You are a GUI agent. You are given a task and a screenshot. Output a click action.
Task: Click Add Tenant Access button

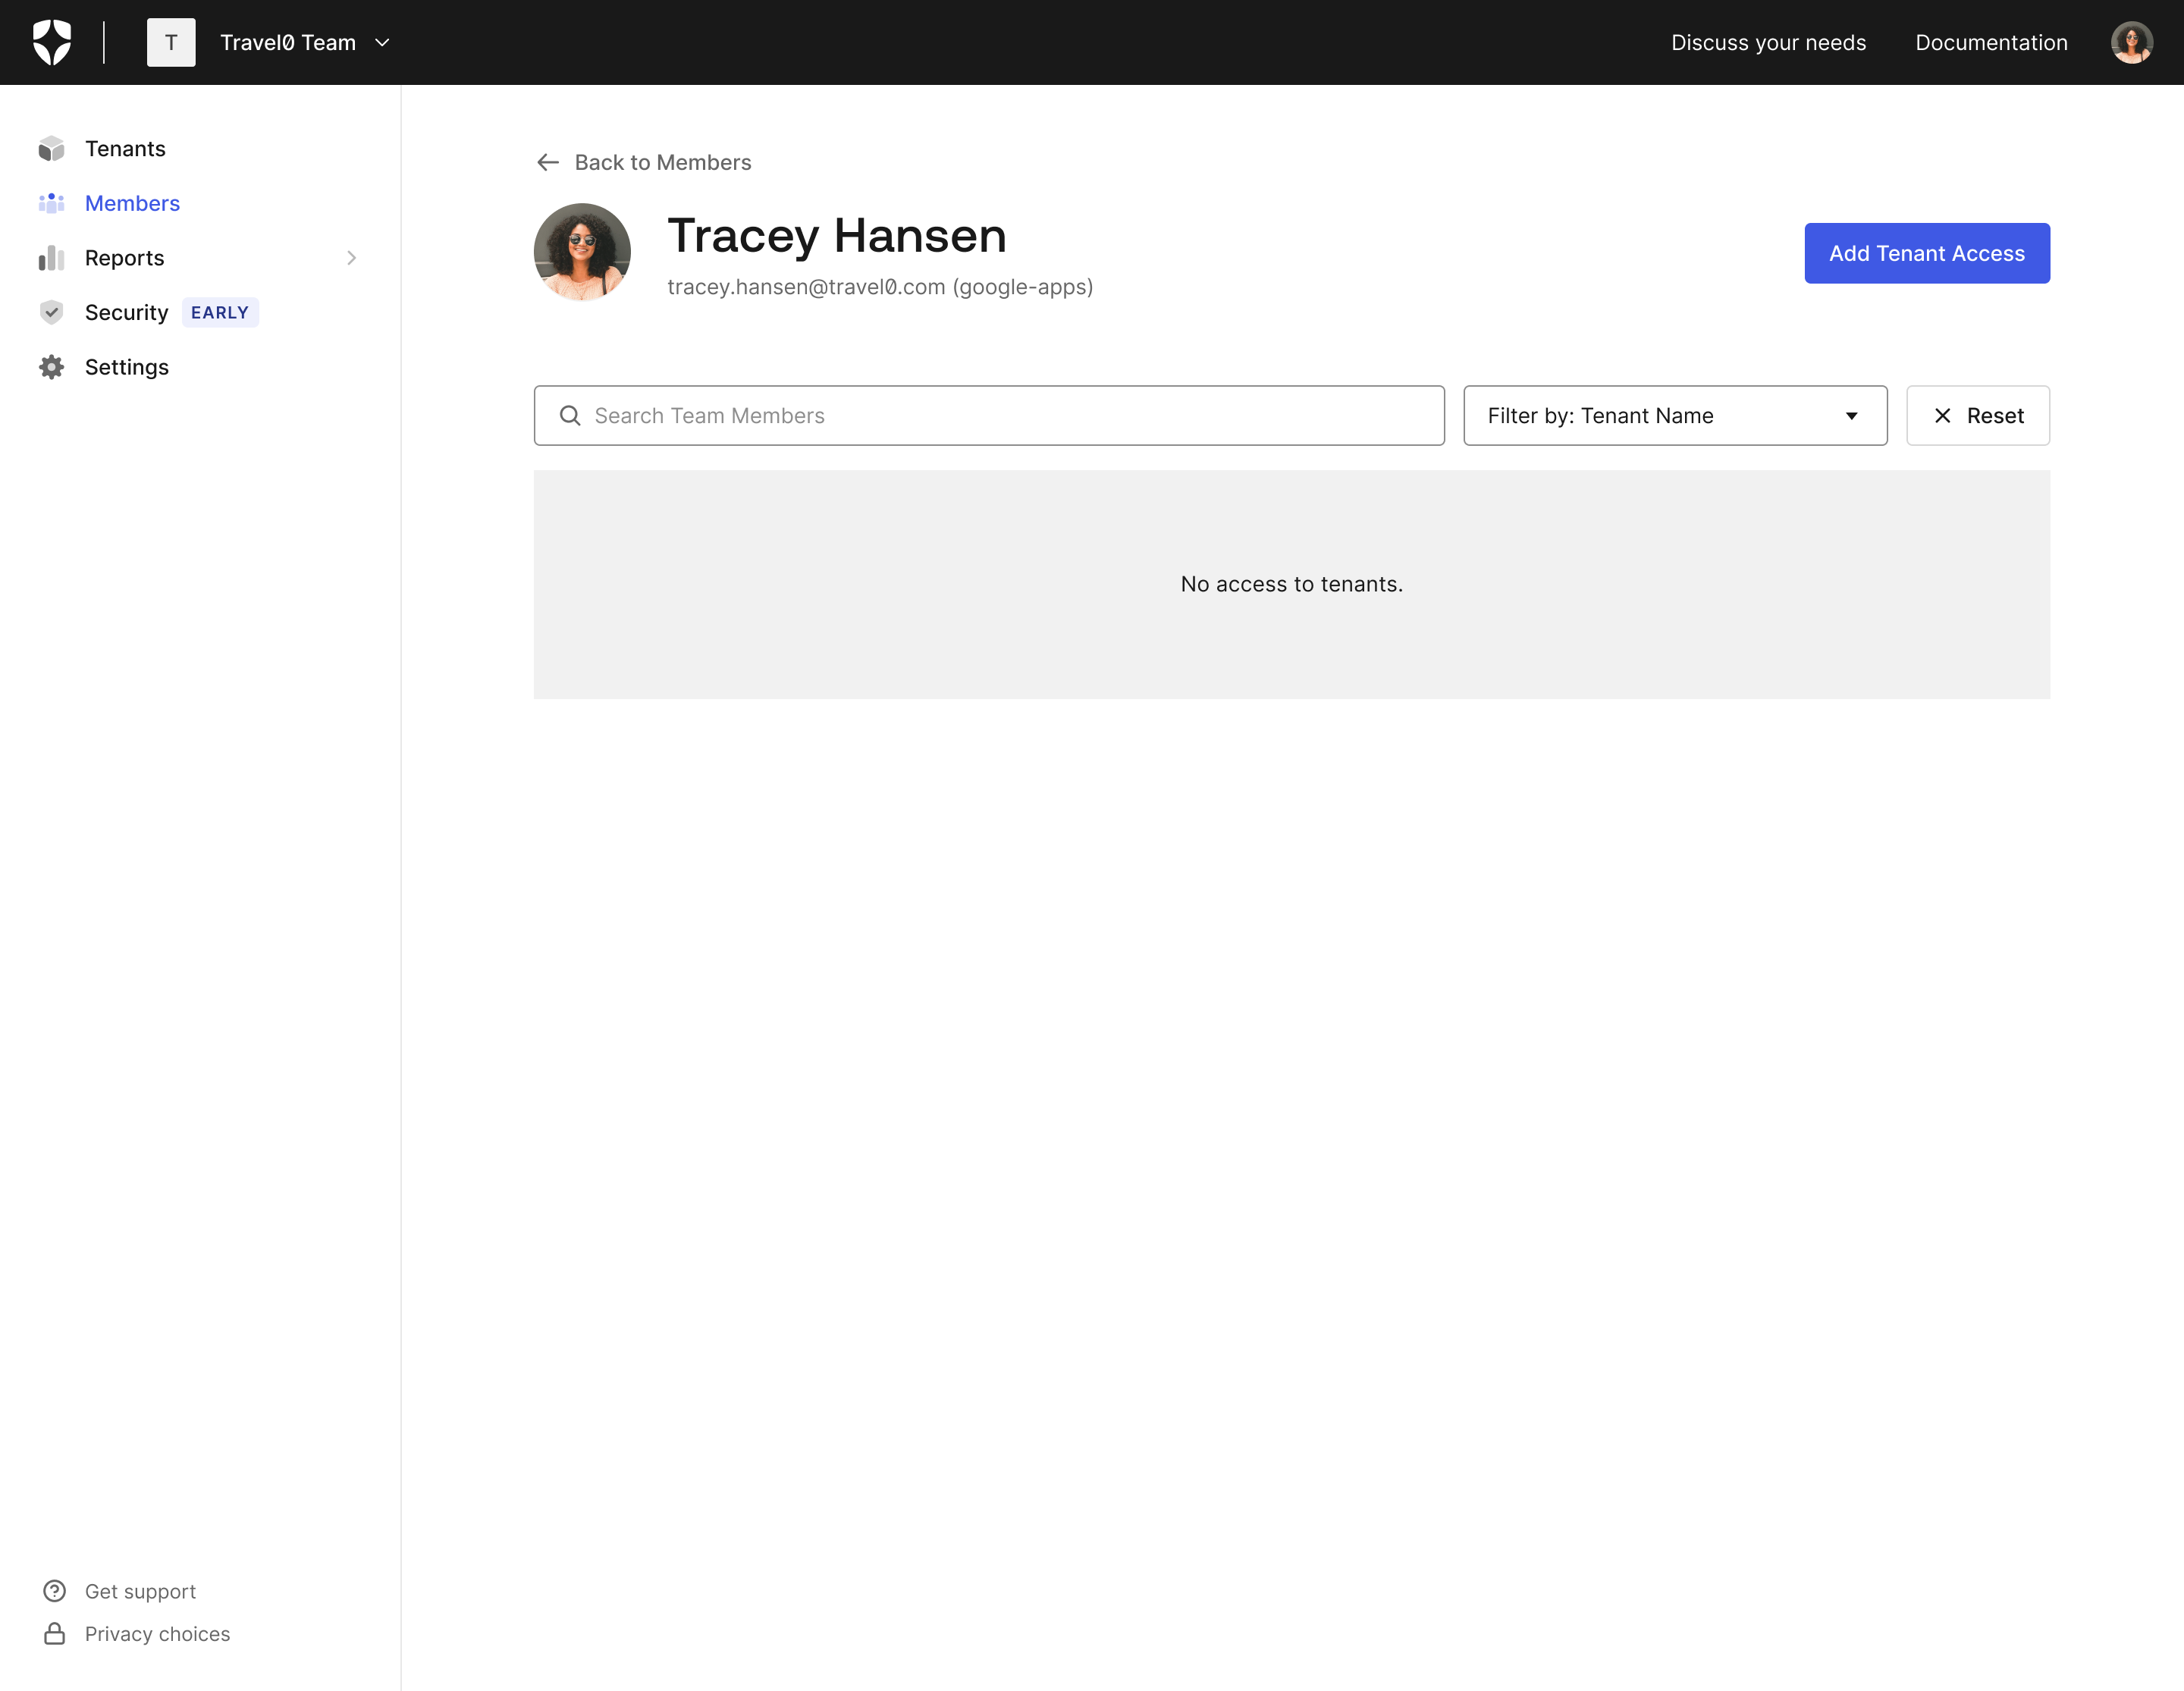[x=1927, y=252]
